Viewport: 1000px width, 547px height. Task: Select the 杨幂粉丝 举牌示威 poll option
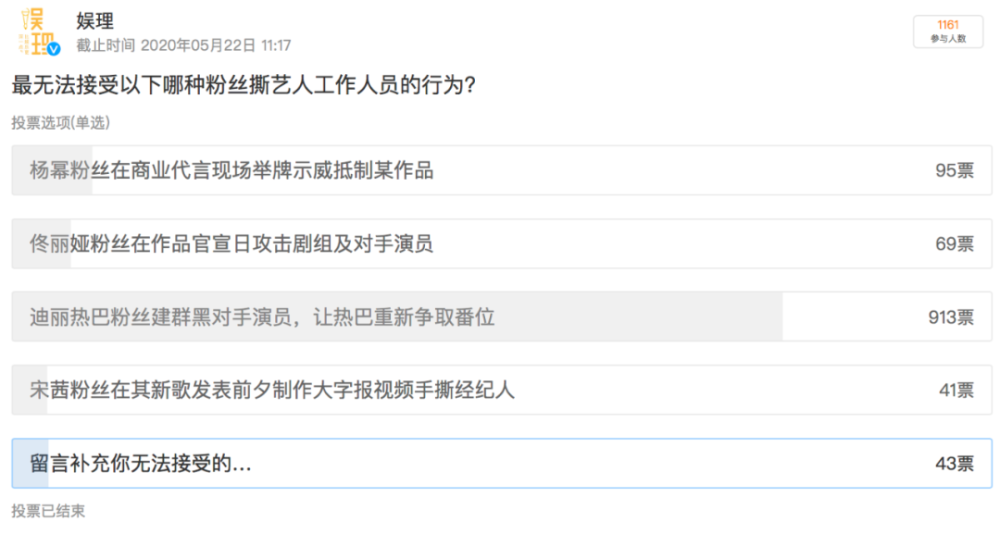pyautogui.click(x=502, y=170)
